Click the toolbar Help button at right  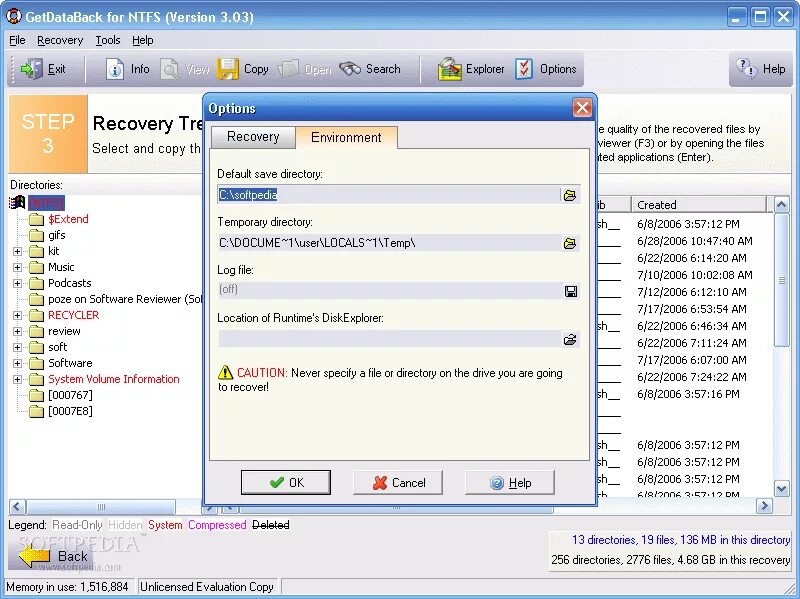click(760, 69)
